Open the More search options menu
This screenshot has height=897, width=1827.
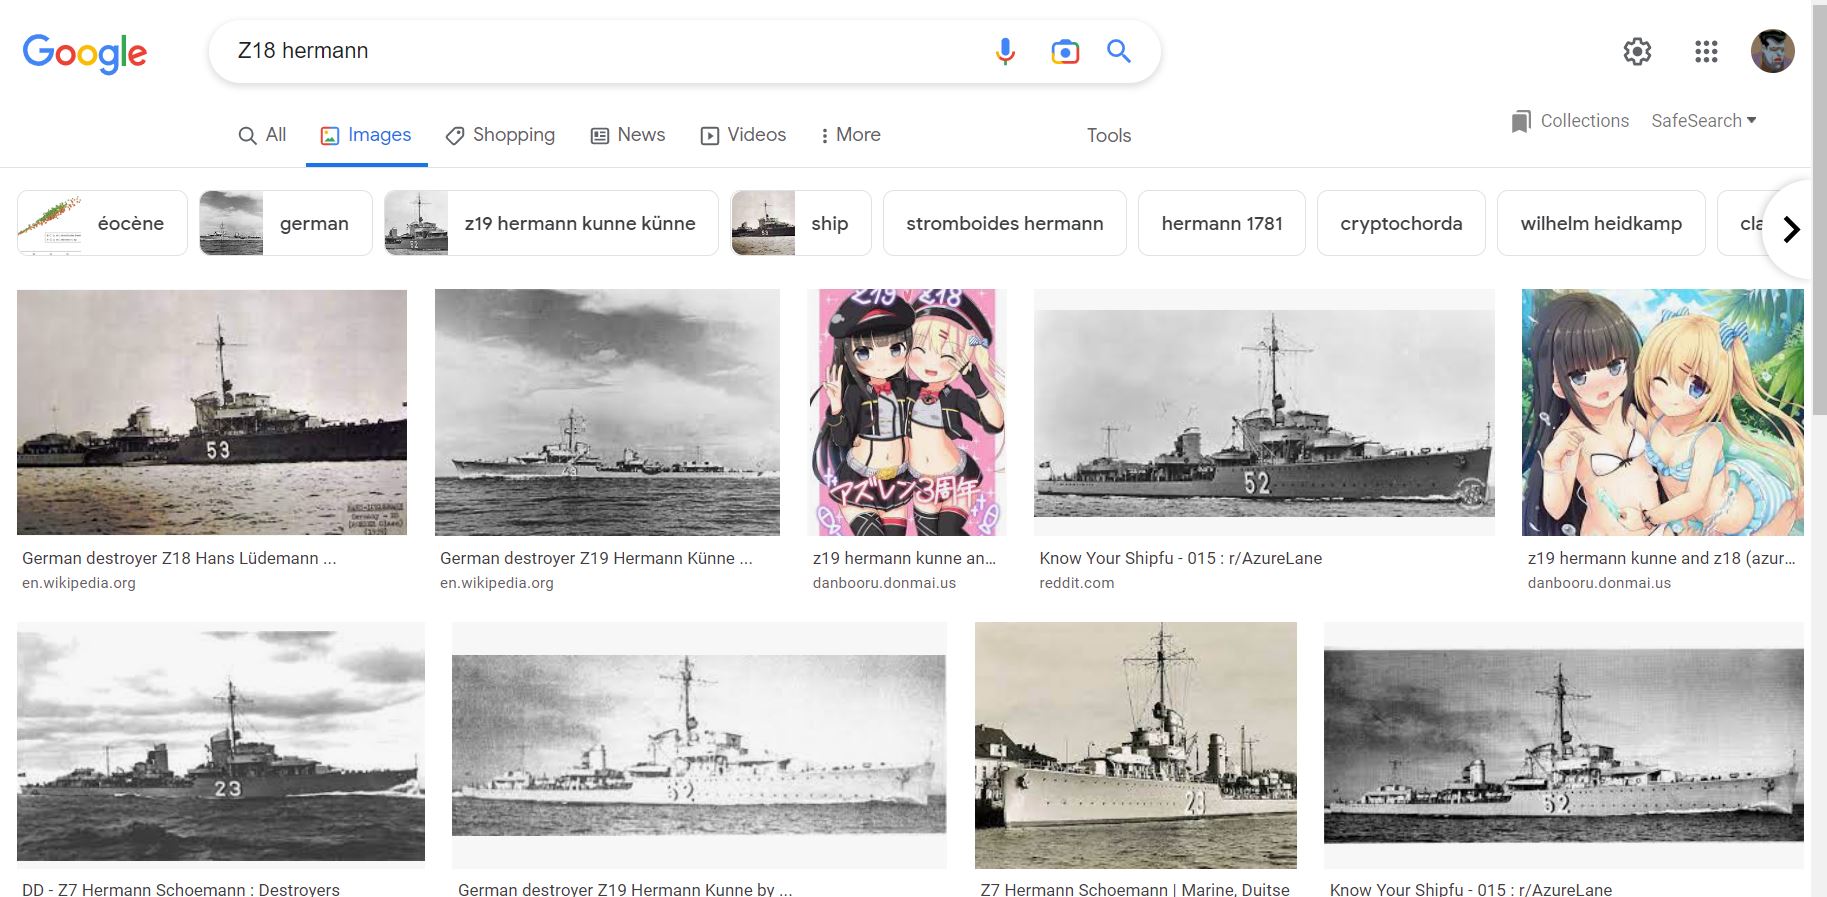tap(850, 135)
